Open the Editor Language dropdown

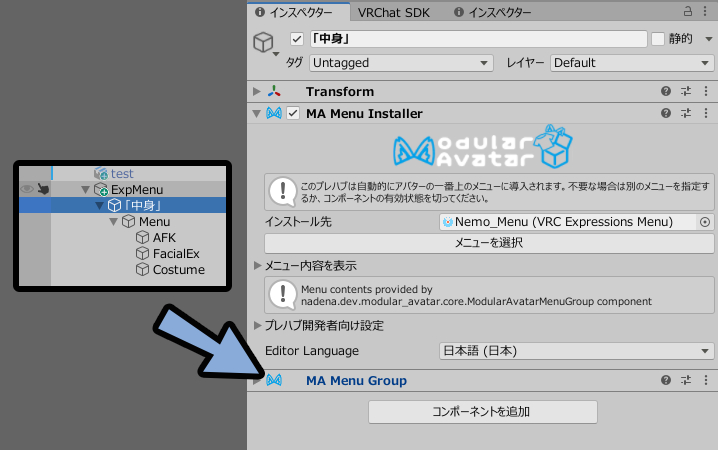[577, 351]
